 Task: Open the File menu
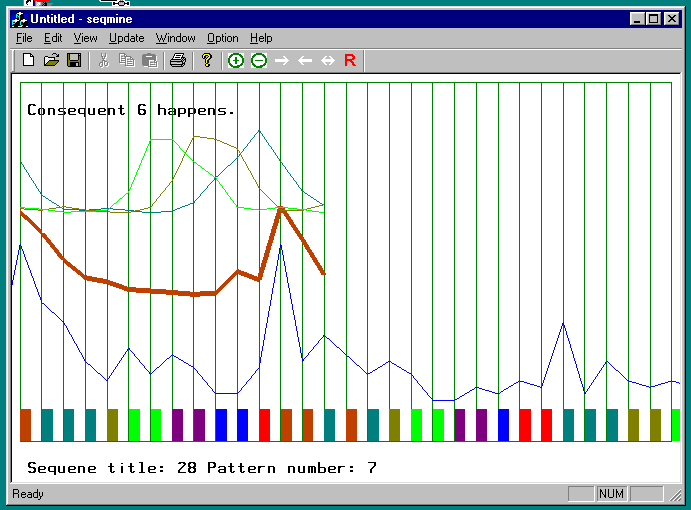[24, 38]
